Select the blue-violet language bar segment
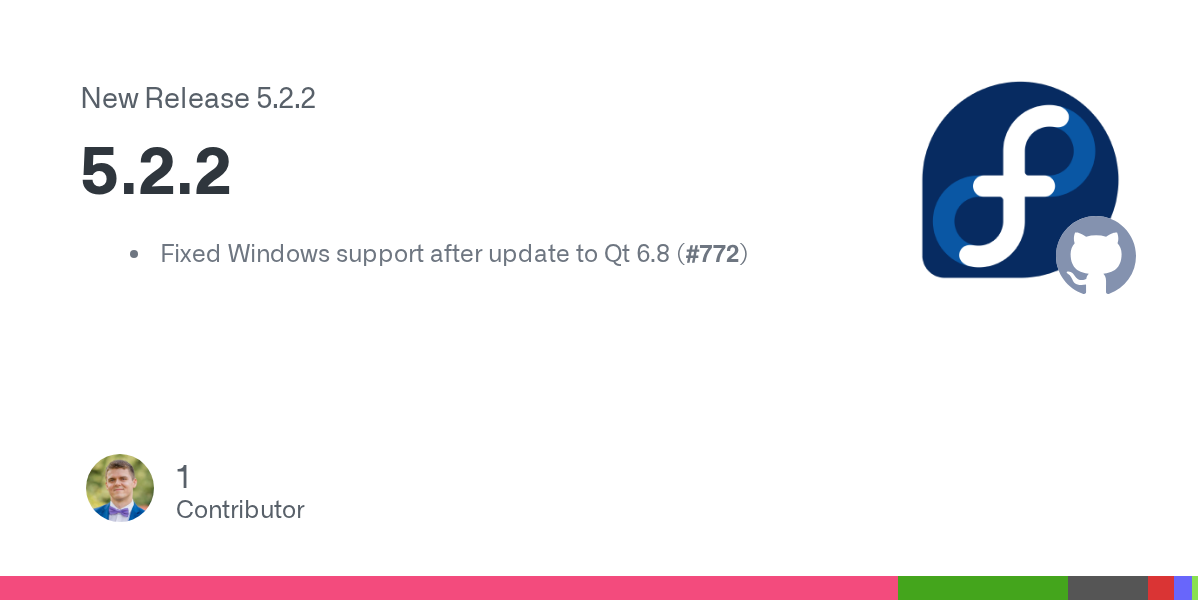 (1182, 588)
